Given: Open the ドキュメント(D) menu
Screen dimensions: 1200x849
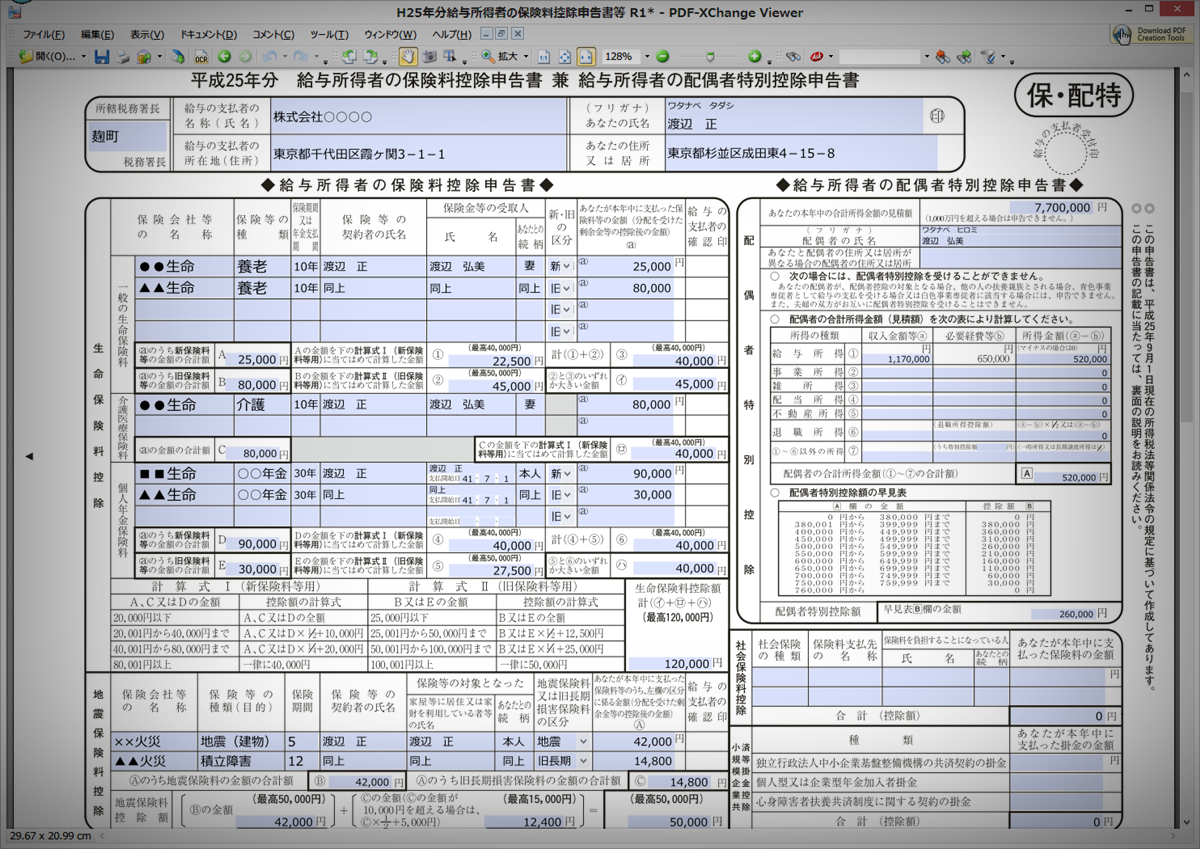Looking at the screenshot, I should [x=208, y=34].
